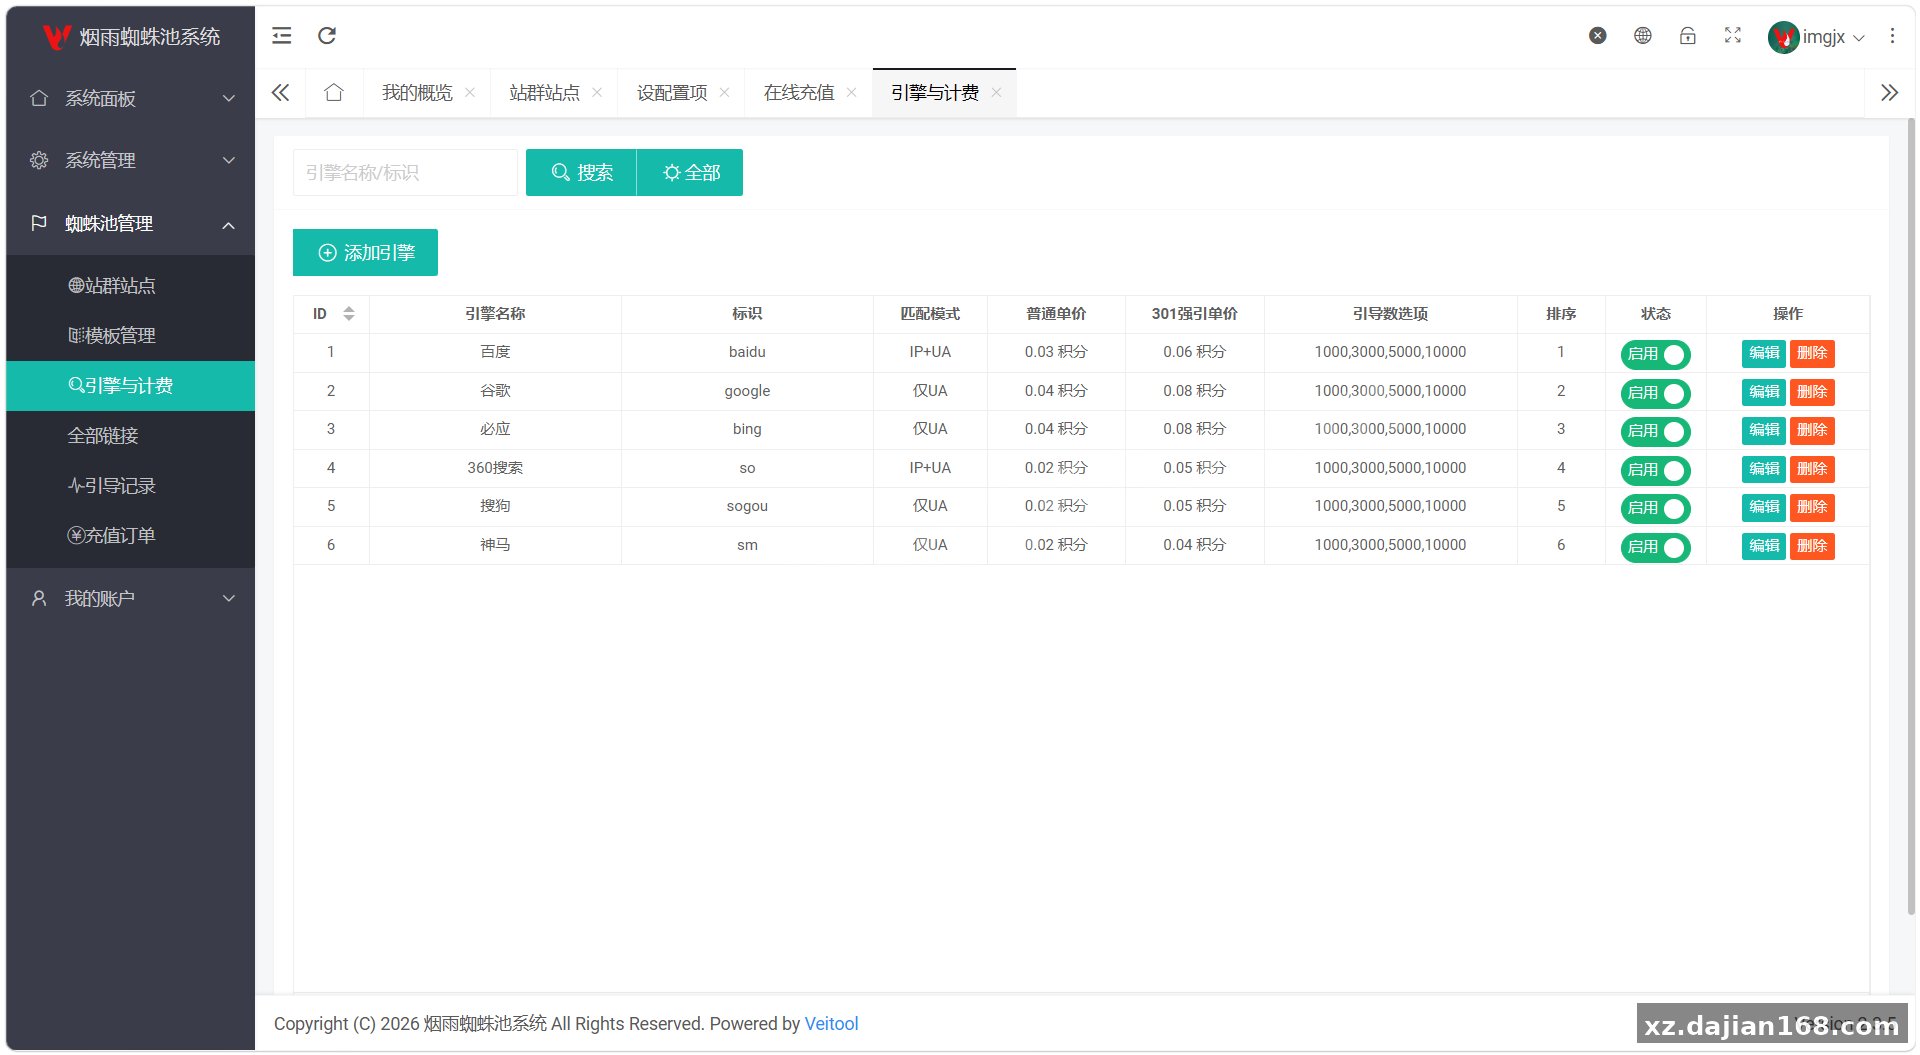This screenshot has height=1055, width=1920.
Task: Toggle 启用 switch for 百度 row
Action: tap(1655, 354)
